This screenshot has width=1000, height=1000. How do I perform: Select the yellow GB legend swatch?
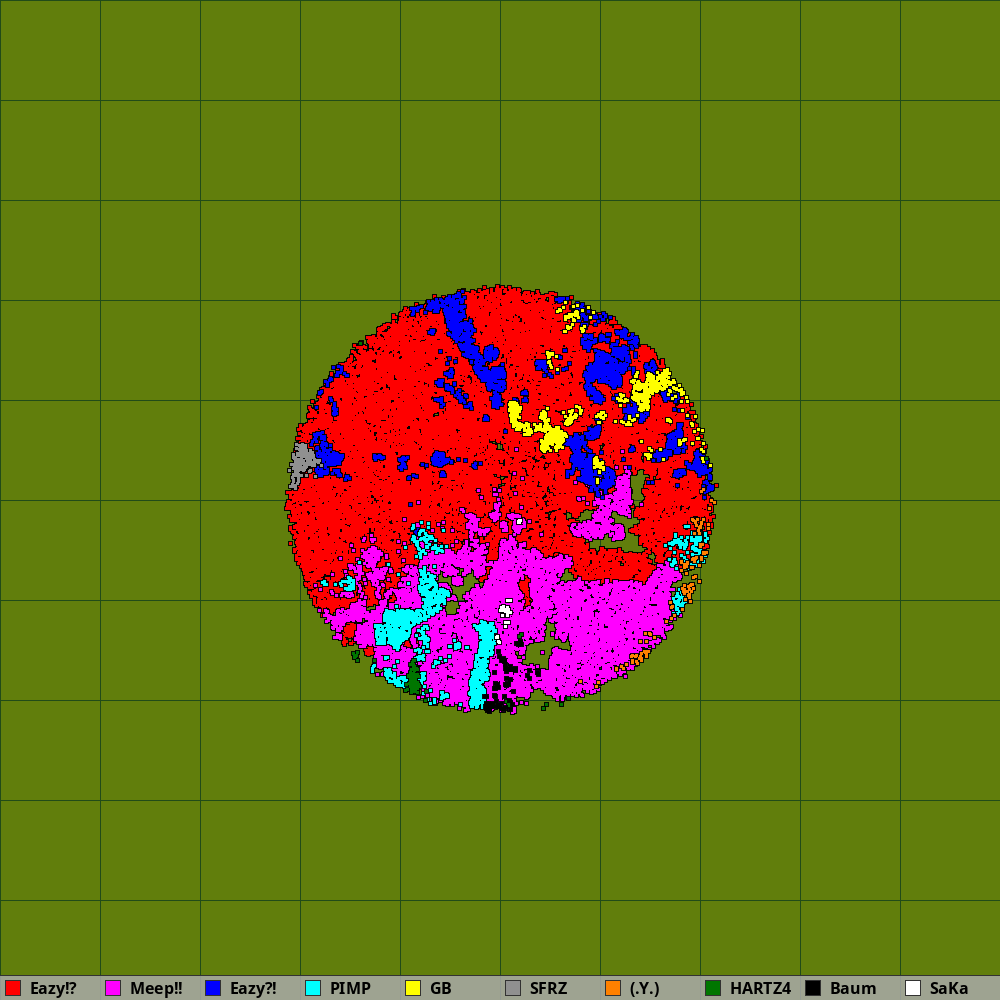413,988
